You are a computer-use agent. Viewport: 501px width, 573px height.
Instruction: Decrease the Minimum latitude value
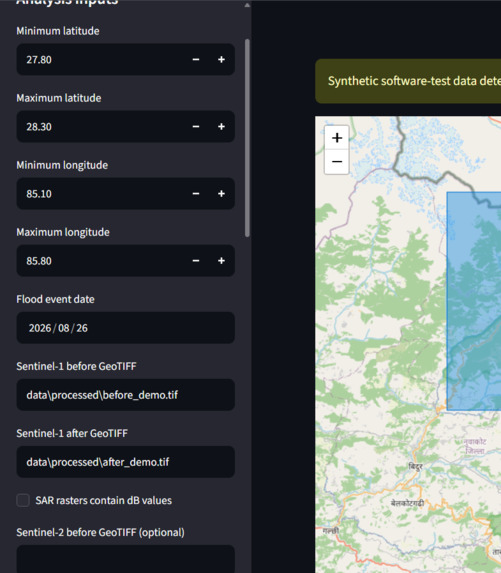[x=196, y=60]
